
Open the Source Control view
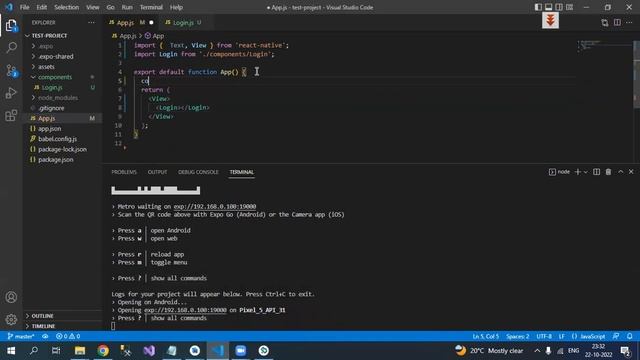pos(11,71)
